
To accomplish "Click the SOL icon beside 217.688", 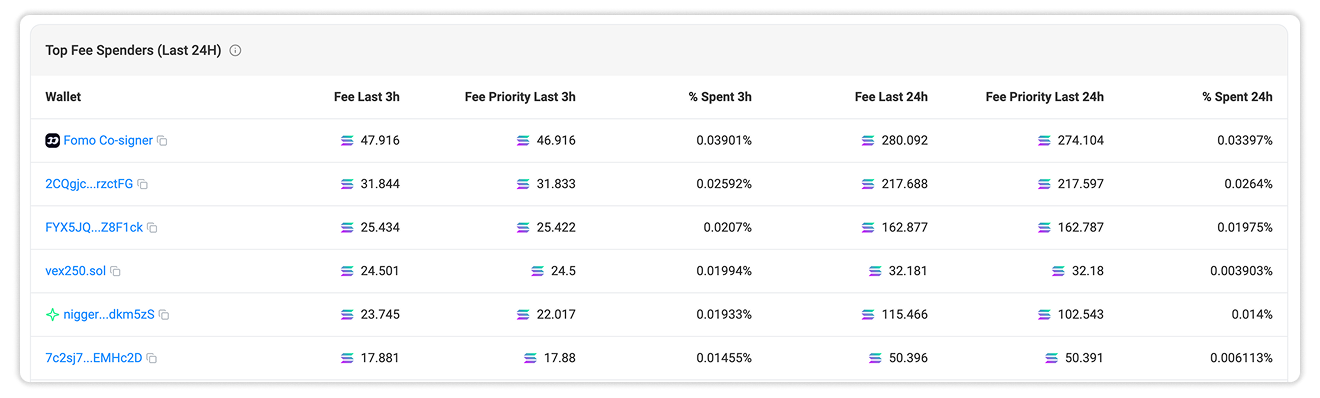I will [868, 184].
